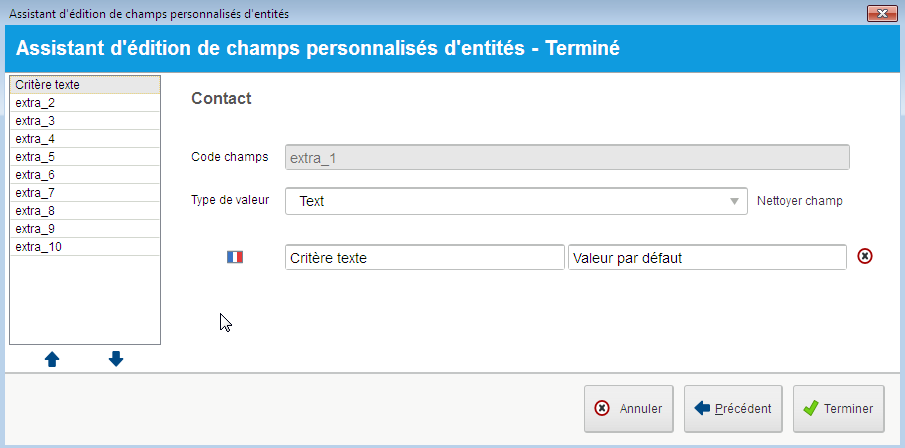Image resolution: width=905 pixels, height=448 pixels.
Task: Click the move up arrow icon
Action: pos(52,359)
